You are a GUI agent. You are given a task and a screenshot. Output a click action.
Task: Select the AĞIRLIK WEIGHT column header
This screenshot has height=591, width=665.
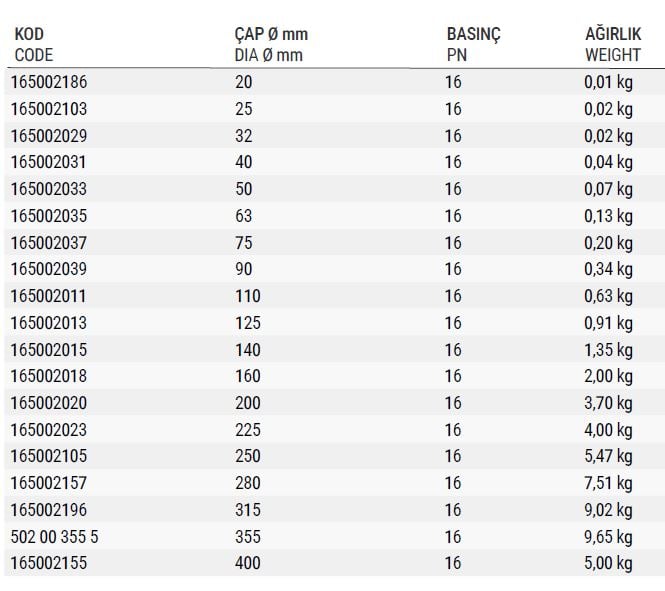point(613,45)
